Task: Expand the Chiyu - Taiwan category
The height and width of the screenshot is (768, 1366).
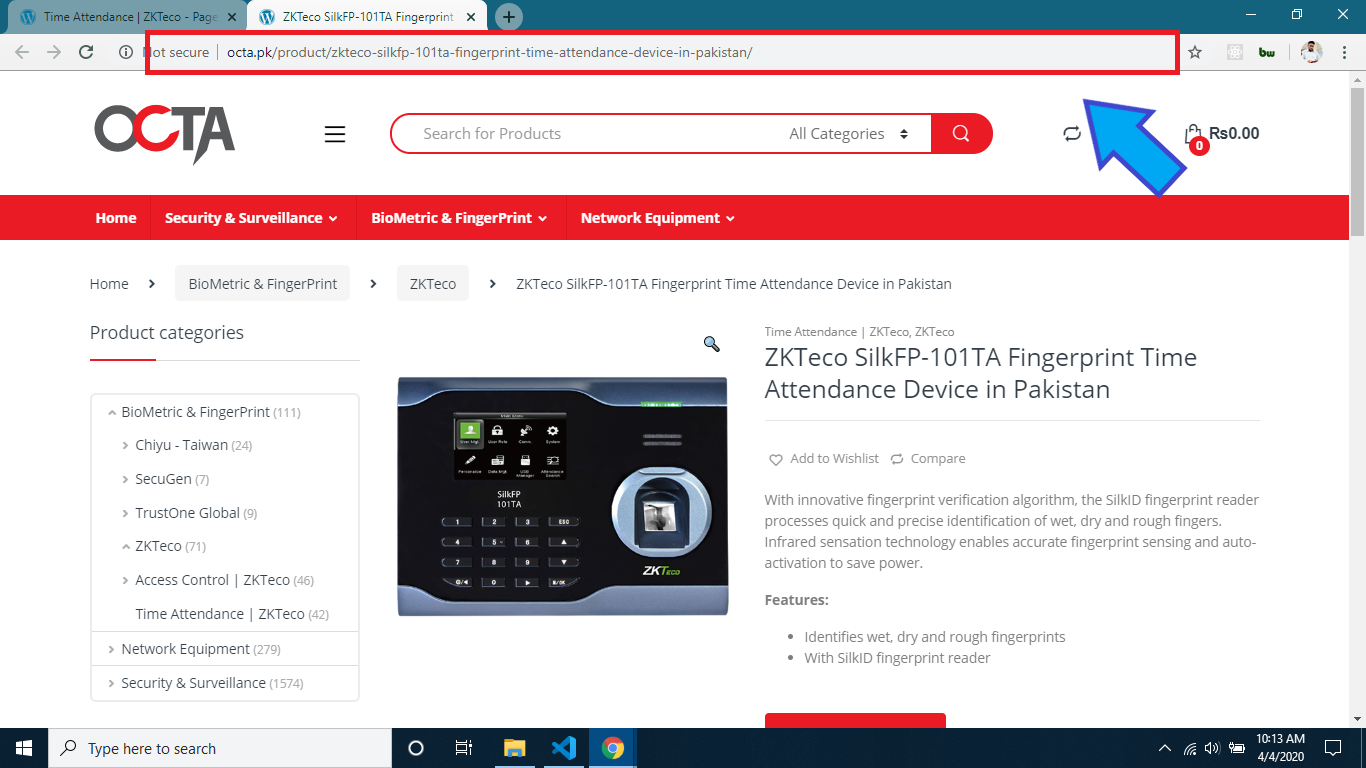Action: (125, 445)
